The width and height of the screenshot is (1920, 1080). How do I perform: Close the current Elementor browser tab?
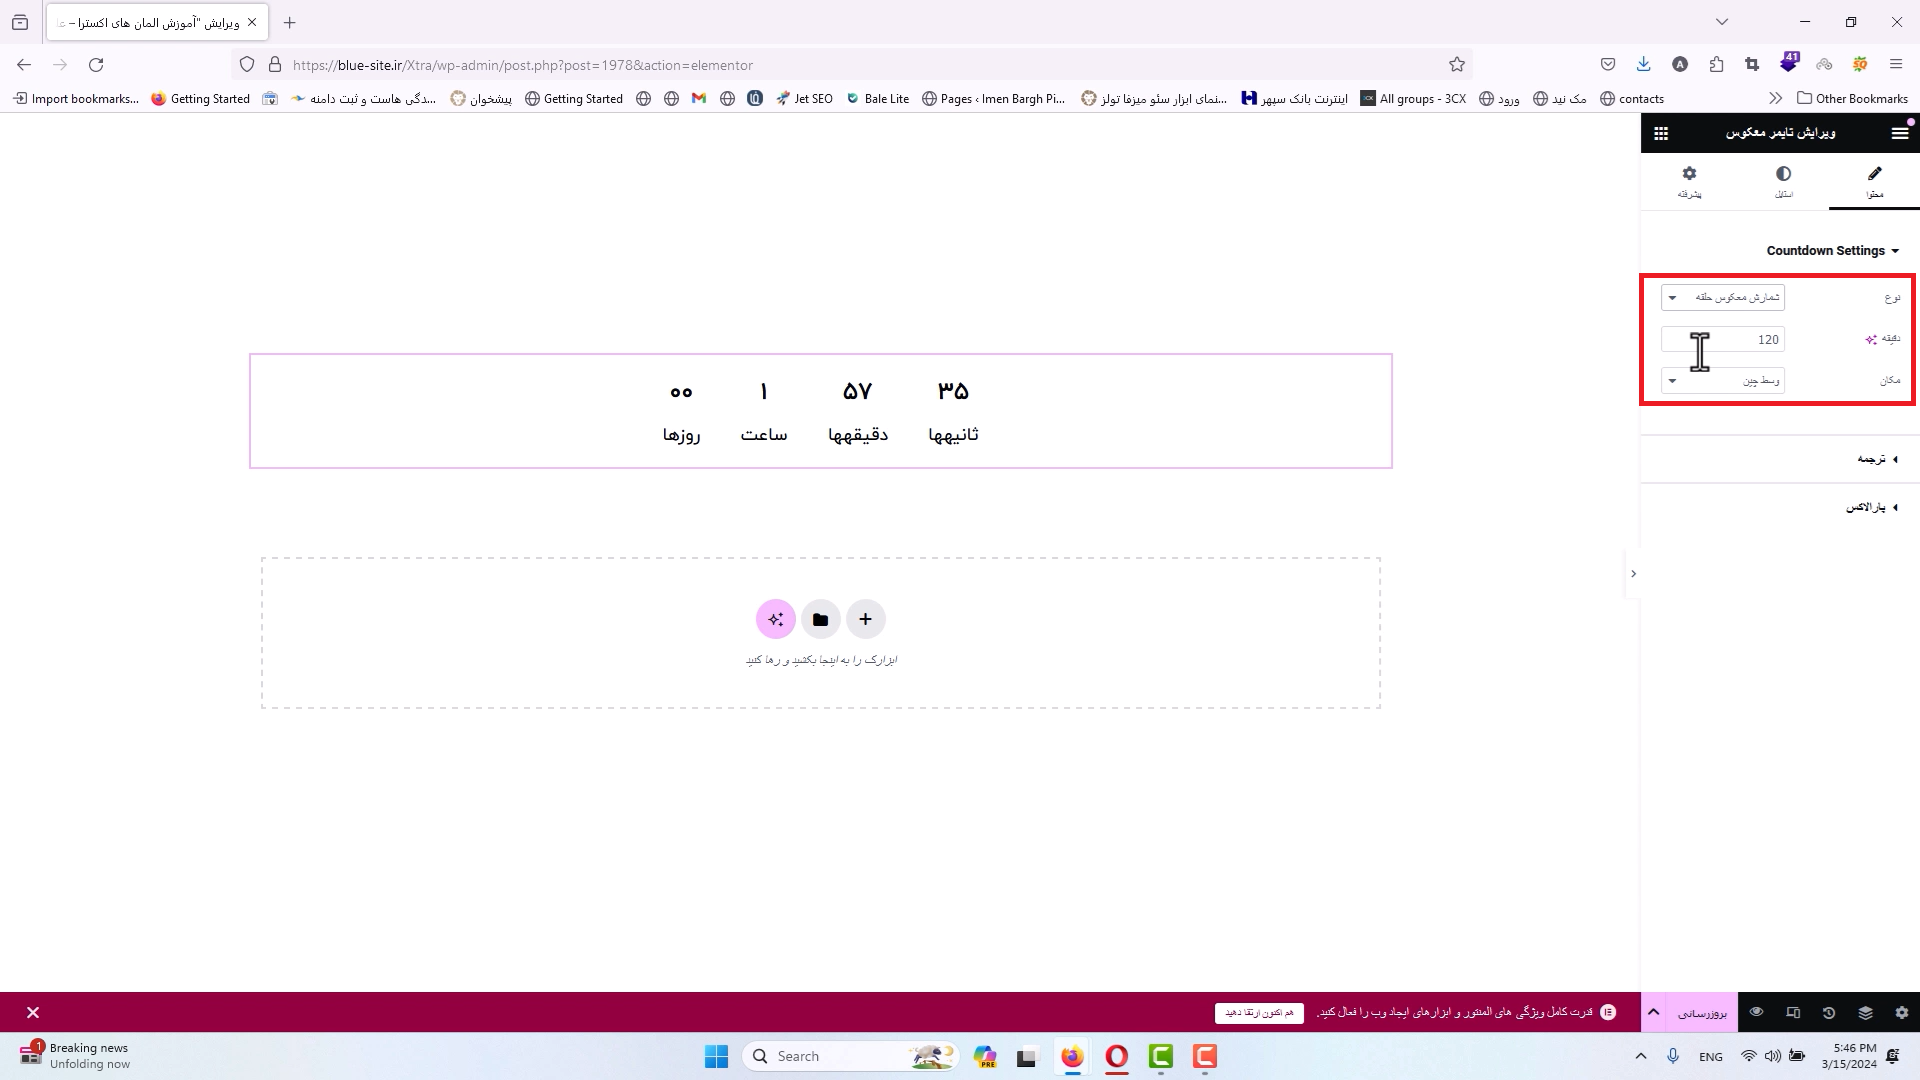click(x=252, y=22)
